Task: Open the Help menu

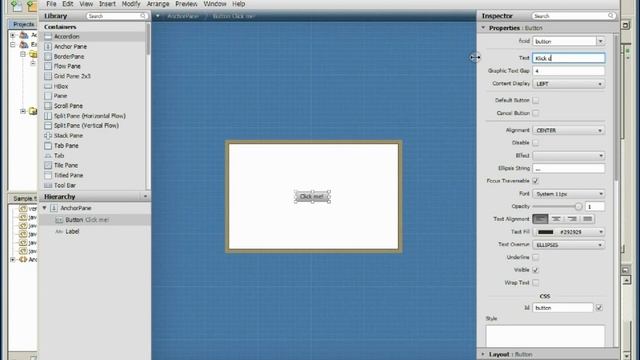Action: 238,4
